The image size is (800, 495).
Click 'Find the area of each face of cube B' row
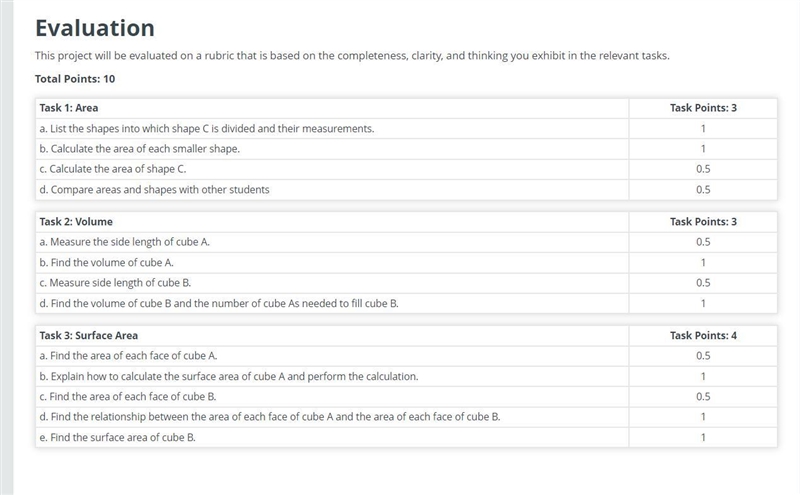click(406, 397)
